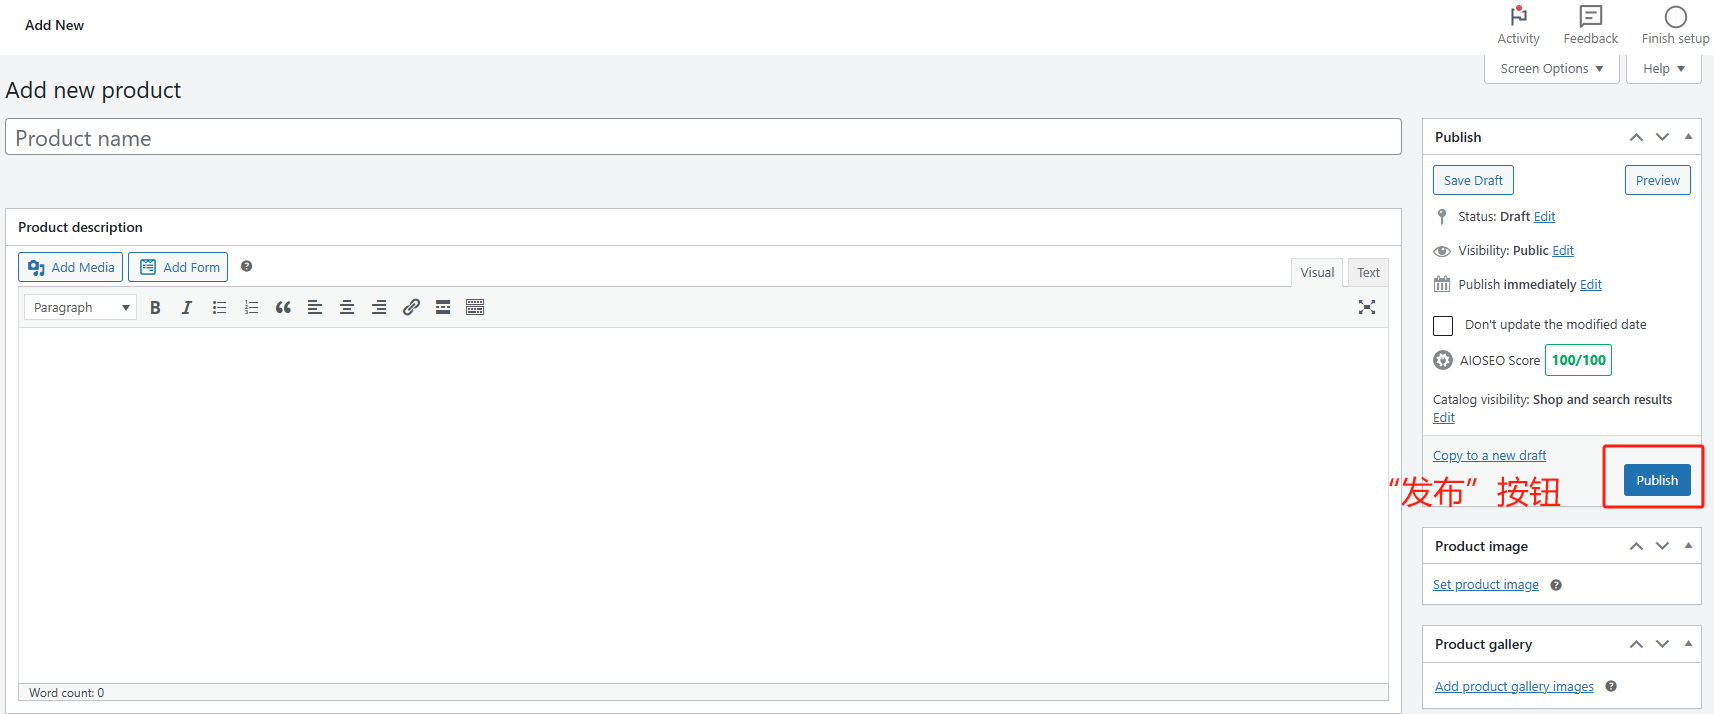Insert Read More tag
This screenshot has width=1714, height=714.
pyautogui.click(x=443, y=308)
